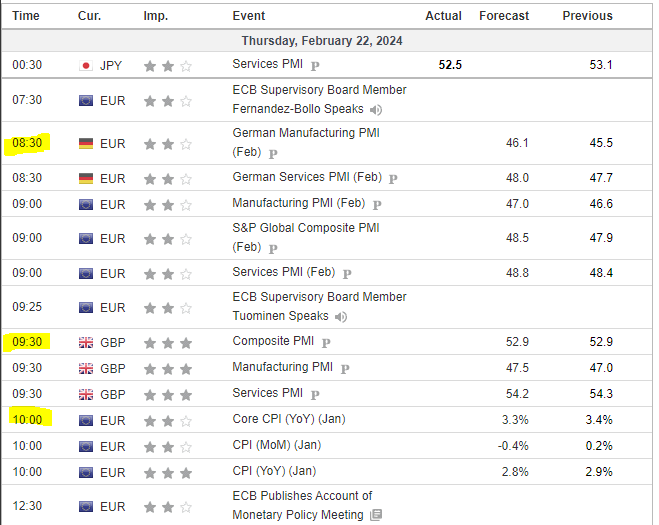Open the S&P Global Composite PMI event
The width and height of the screenshot is (659, 525).
(x=305, y=228)
